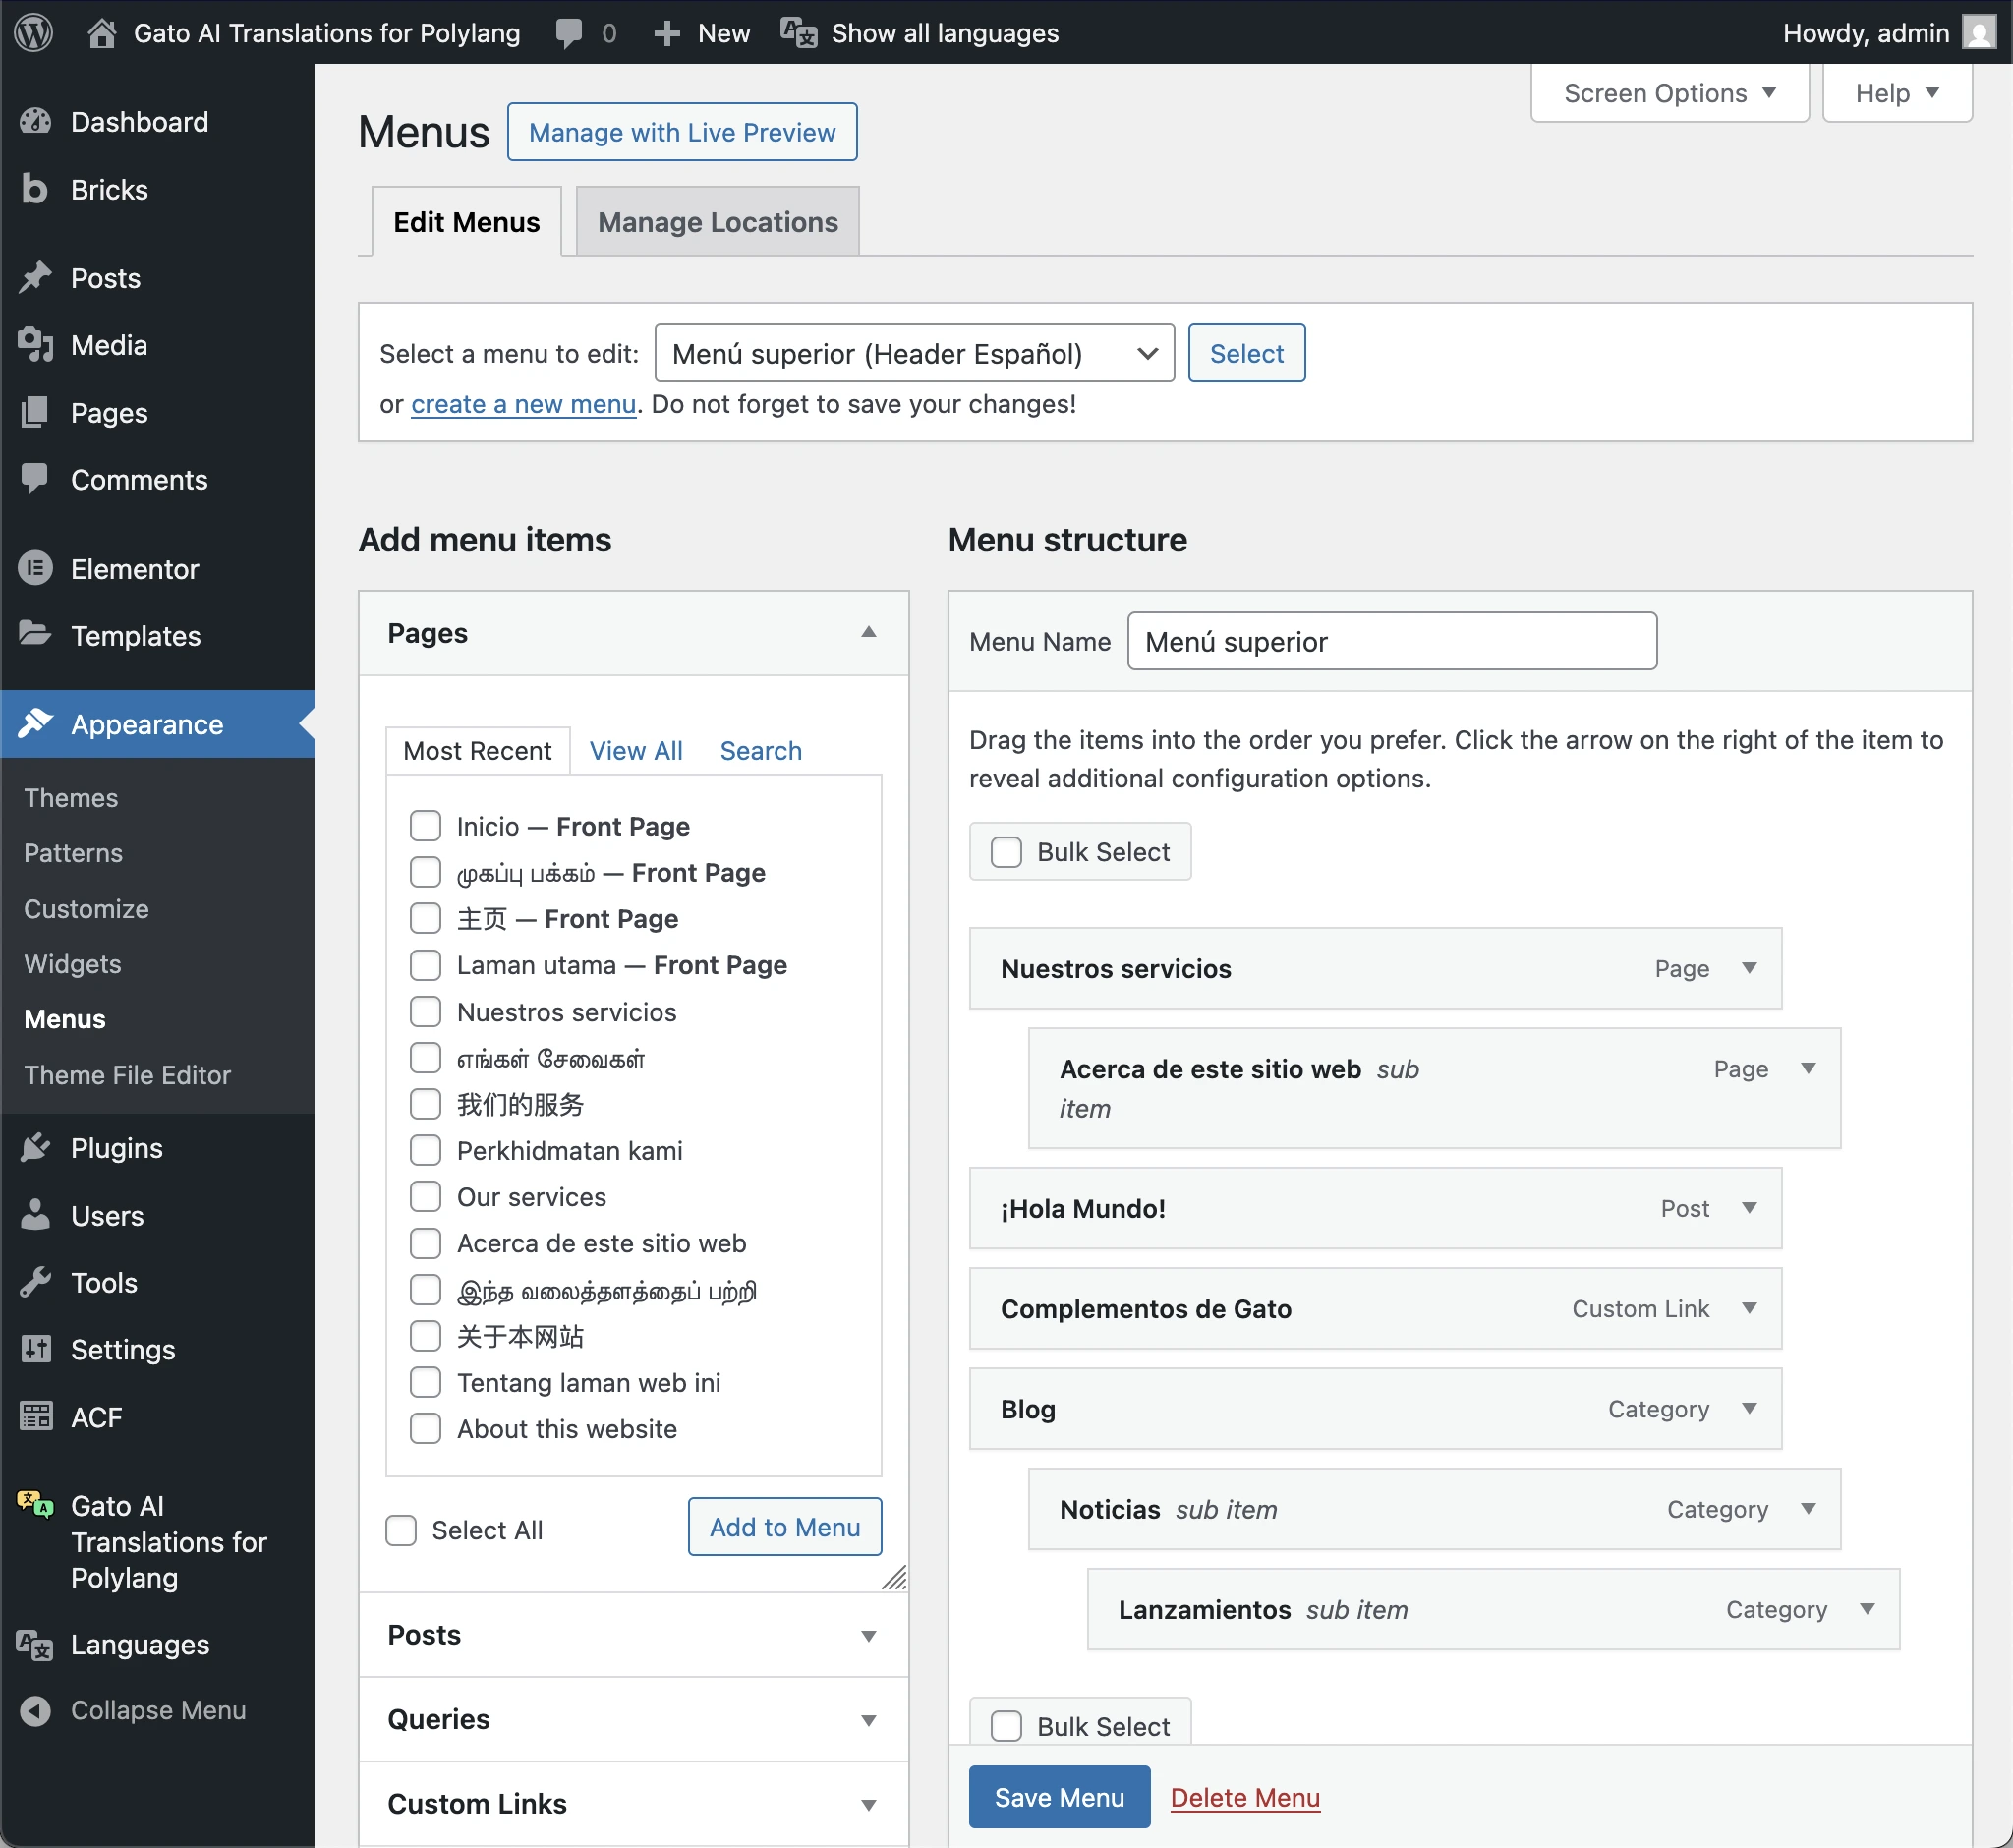The height and width of the screenshot is (1848, 2013).
Task: Tick the Select All checkbox
Action: point(401,1530)
